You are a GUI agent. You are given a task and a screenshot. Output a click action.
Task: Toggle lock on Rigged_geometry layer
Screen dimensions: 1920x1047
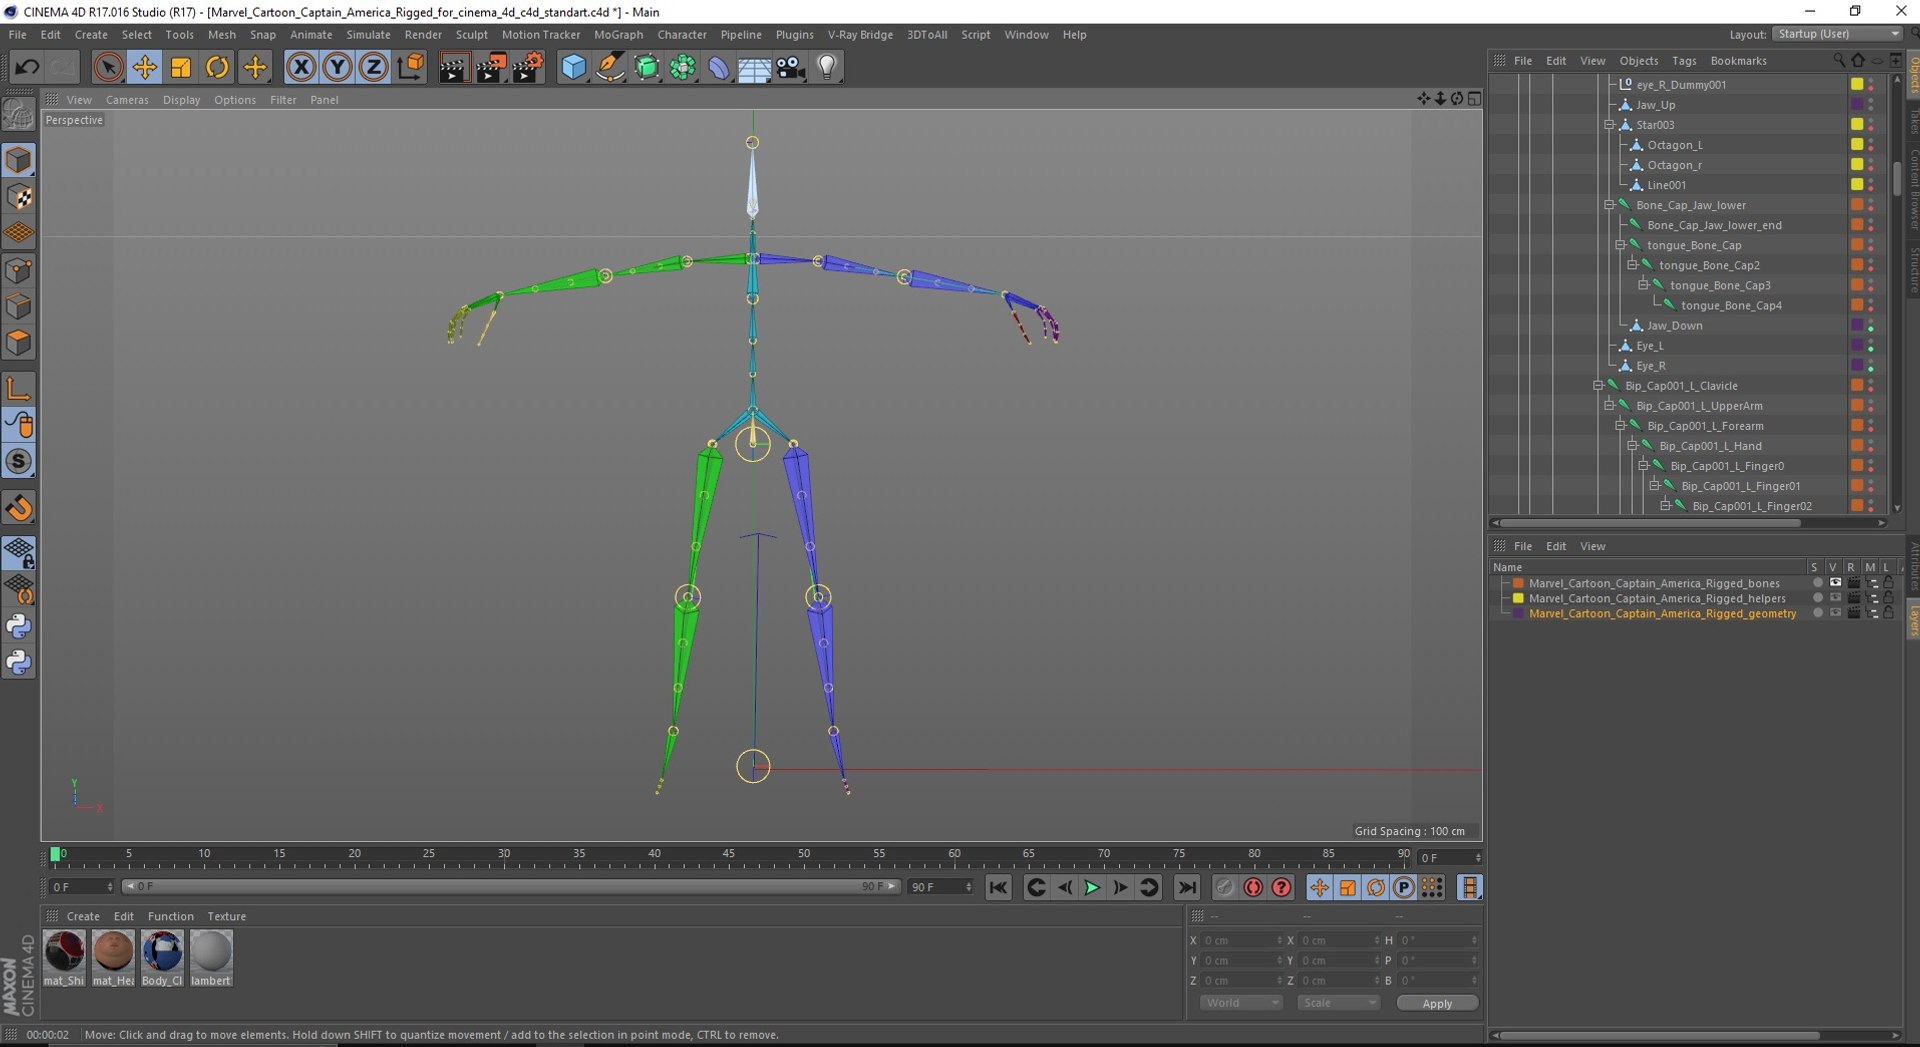tap(1889, 613)
